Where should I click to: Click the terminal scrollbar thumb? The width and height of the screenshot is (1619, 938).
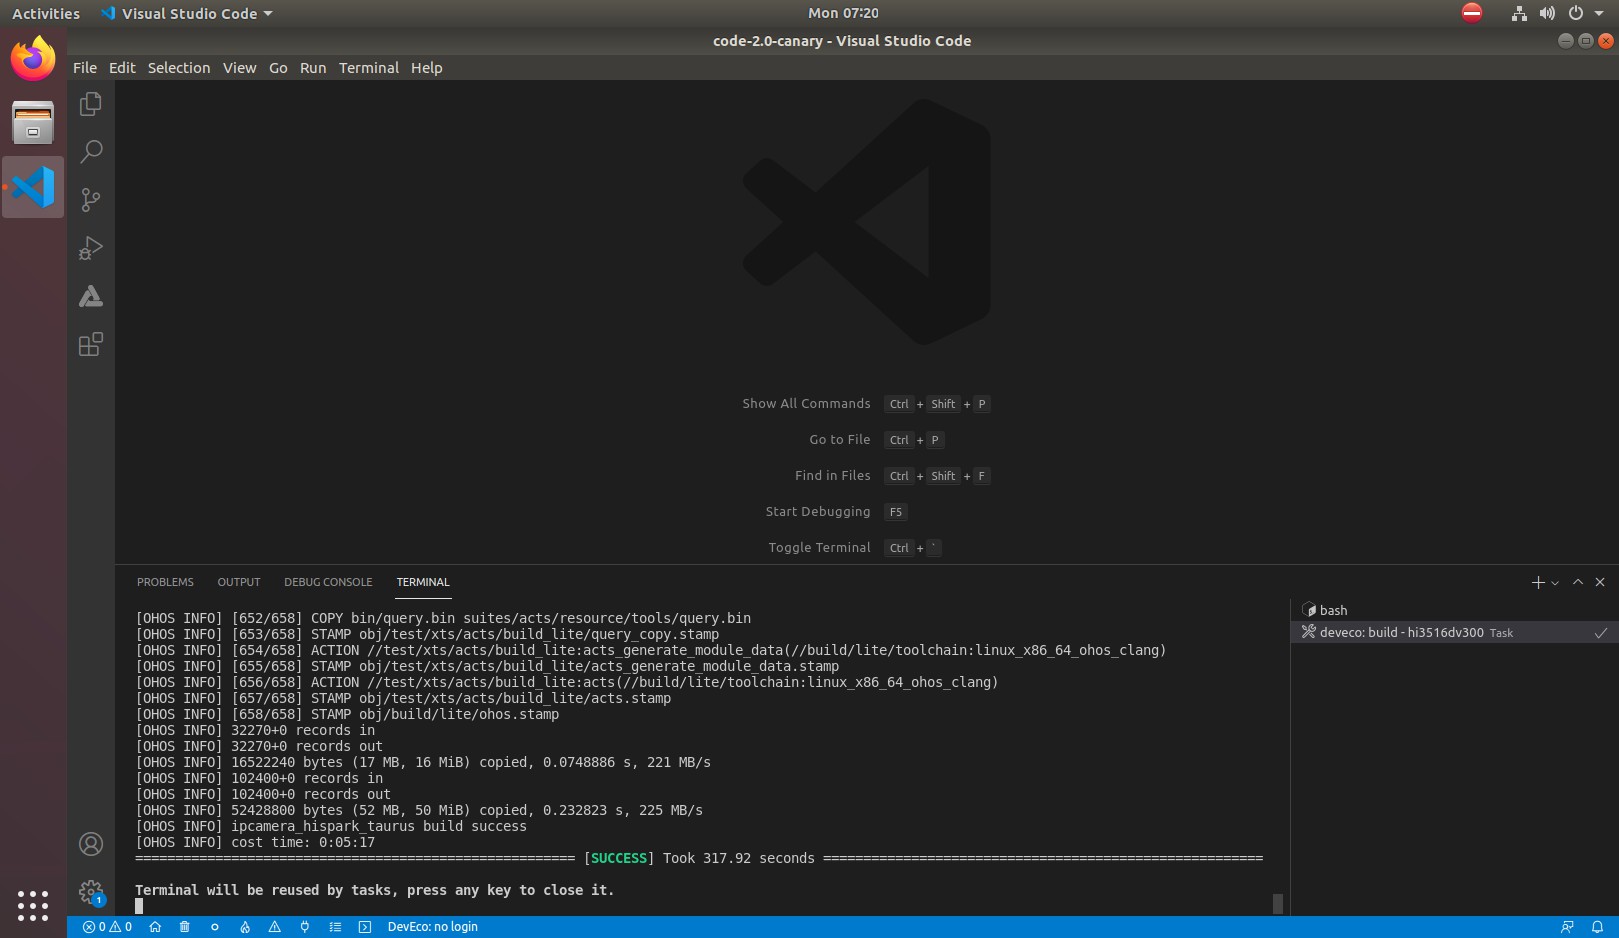click(x=1277, y=903)
